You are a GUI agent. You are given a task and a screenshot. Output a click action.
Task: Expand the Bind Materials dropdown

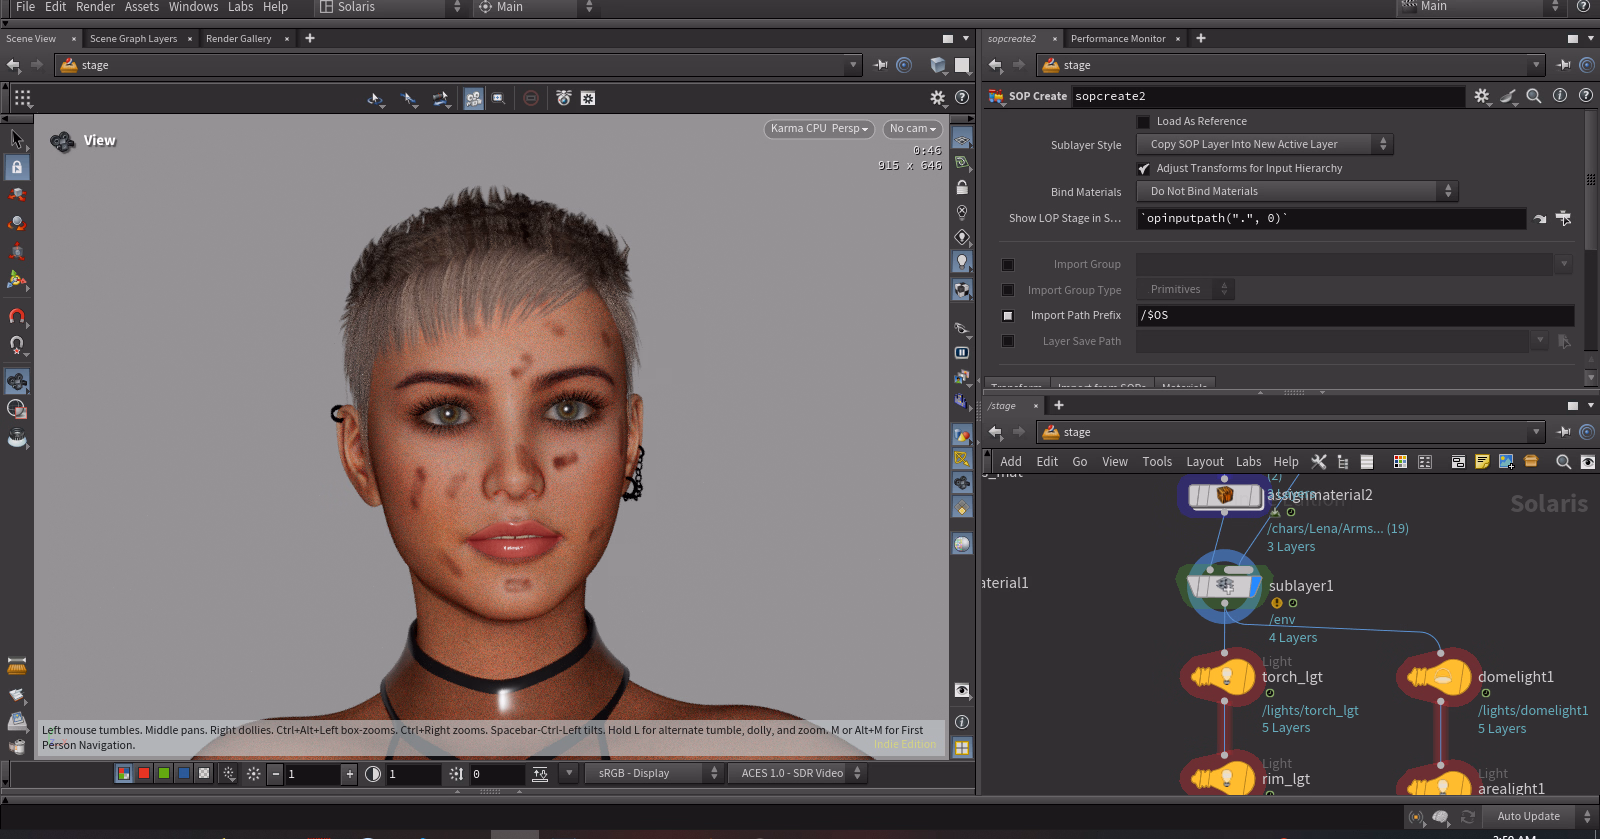pos(1296,192)
